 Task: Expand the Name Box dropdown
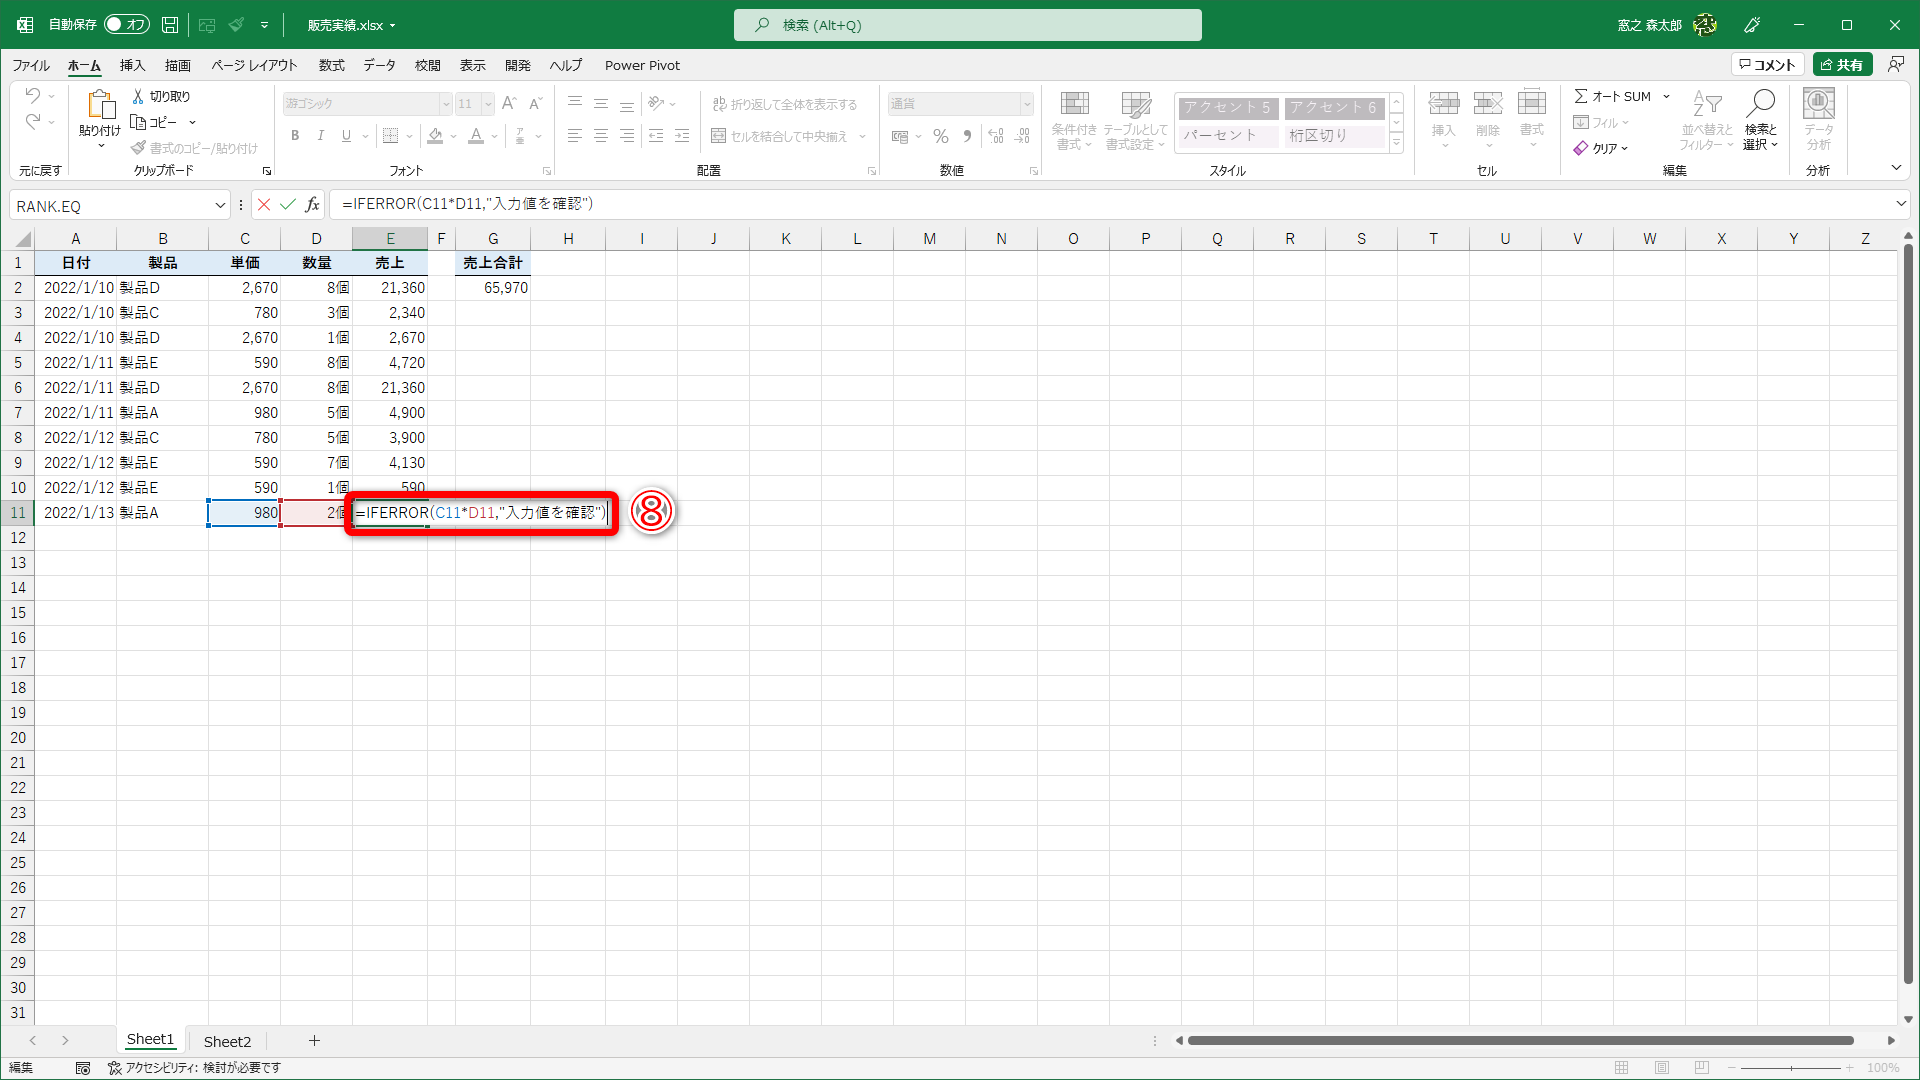click(220, 205)
